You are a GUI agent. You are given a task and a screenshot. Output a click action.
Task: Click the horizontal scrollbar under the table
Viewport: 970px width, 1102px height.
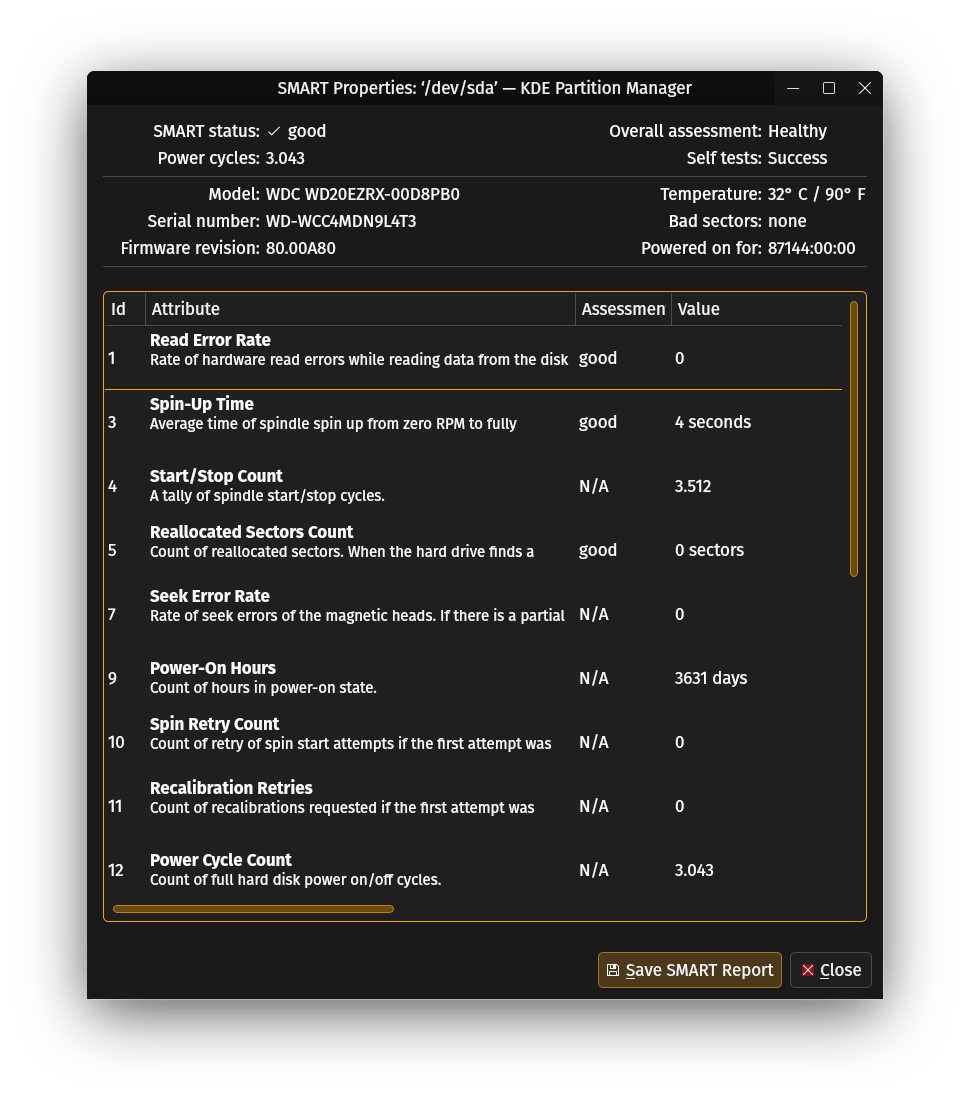253,909
